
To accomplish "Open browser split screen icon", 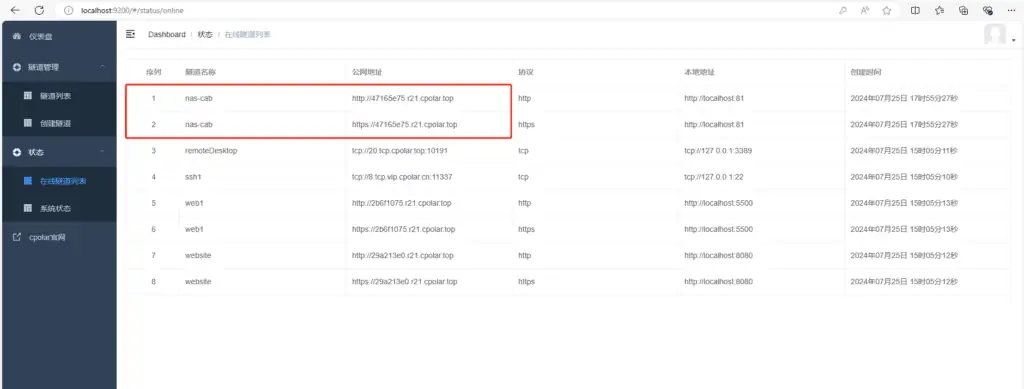I will click(916, 10).
